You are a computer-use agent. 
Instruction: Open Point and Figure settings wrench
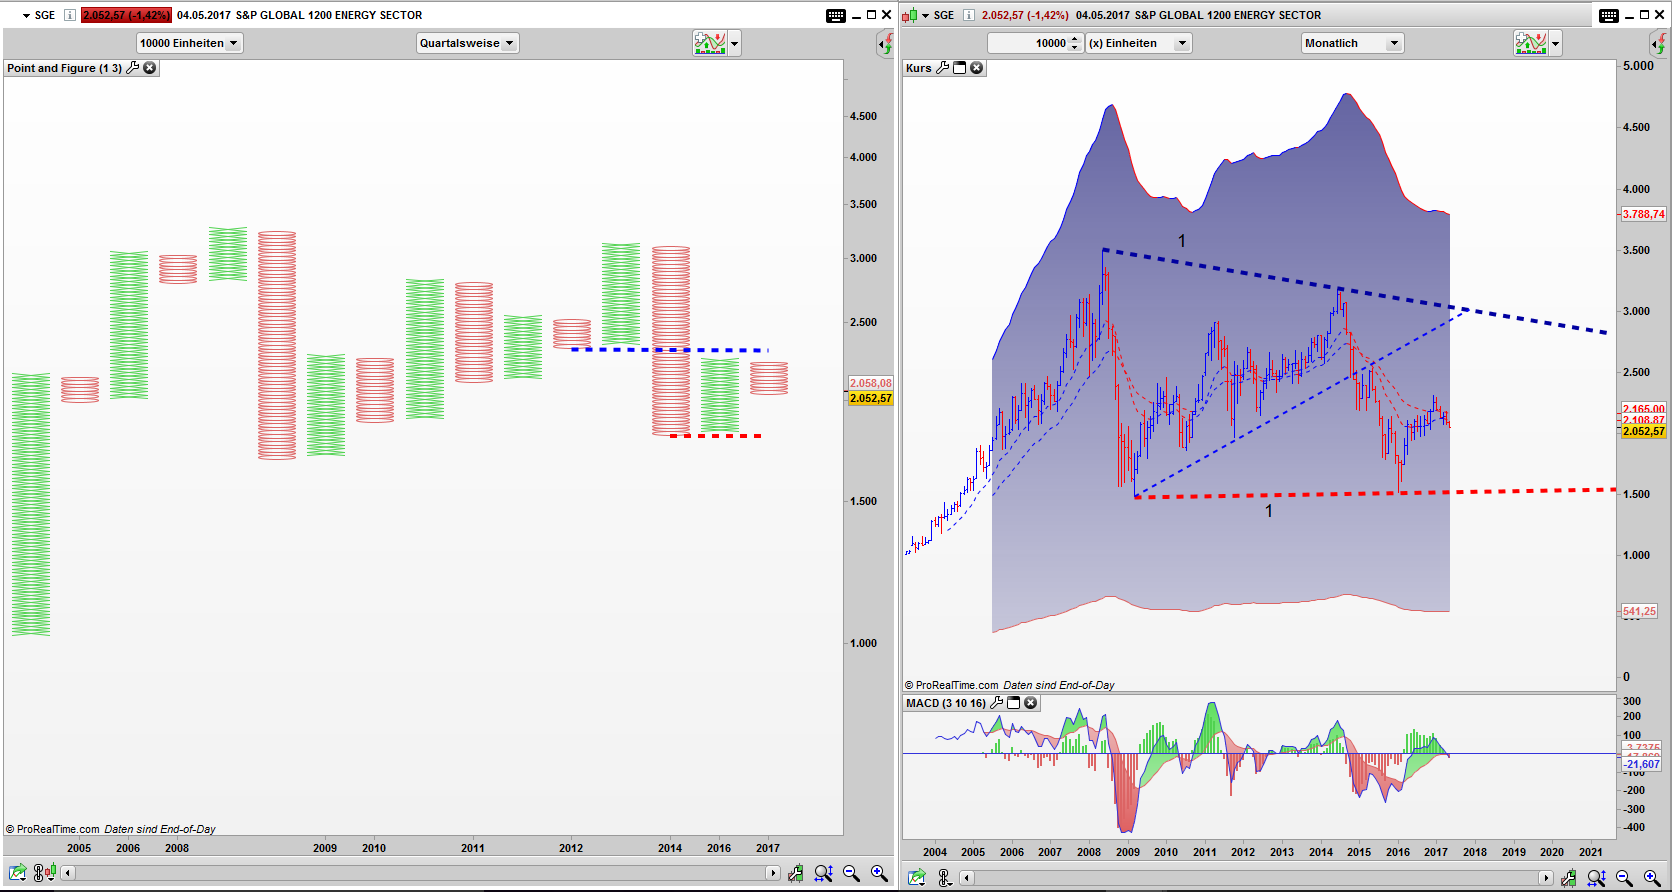coord(133,68)
